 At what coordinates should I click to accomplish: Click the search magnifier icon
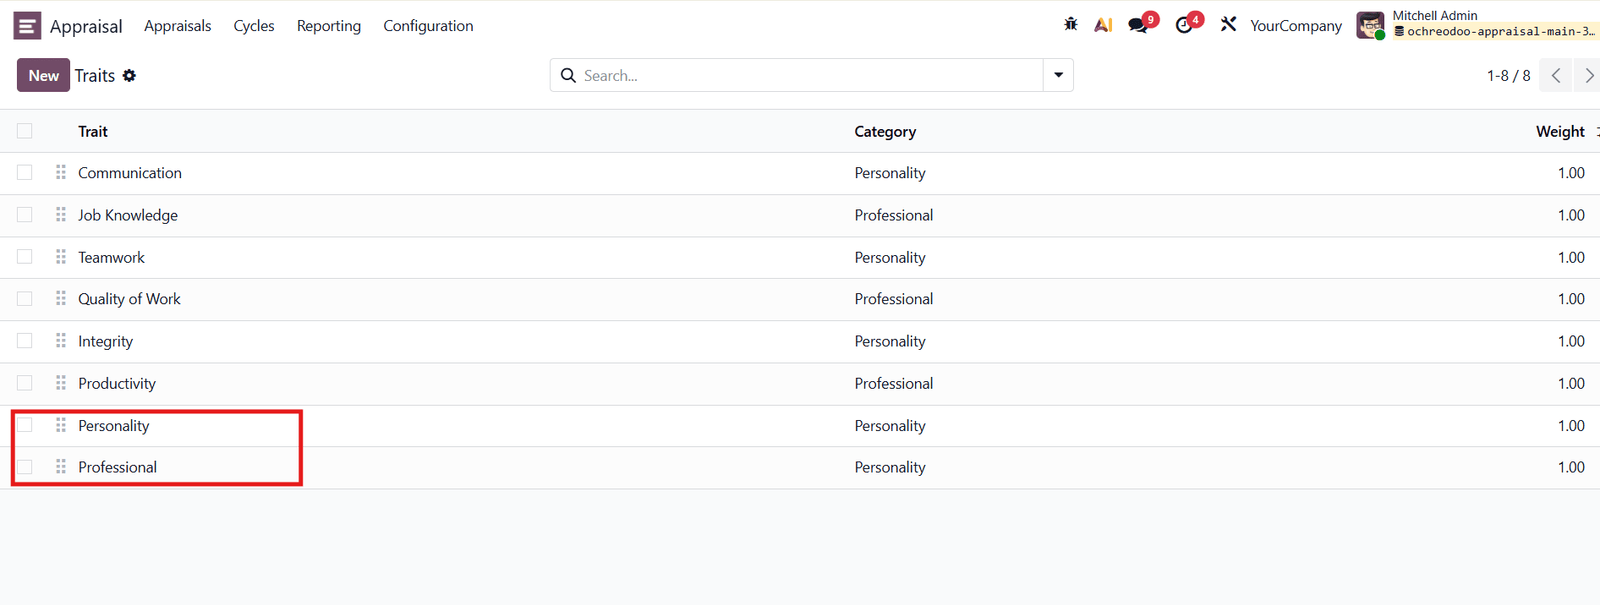(568, 75)
